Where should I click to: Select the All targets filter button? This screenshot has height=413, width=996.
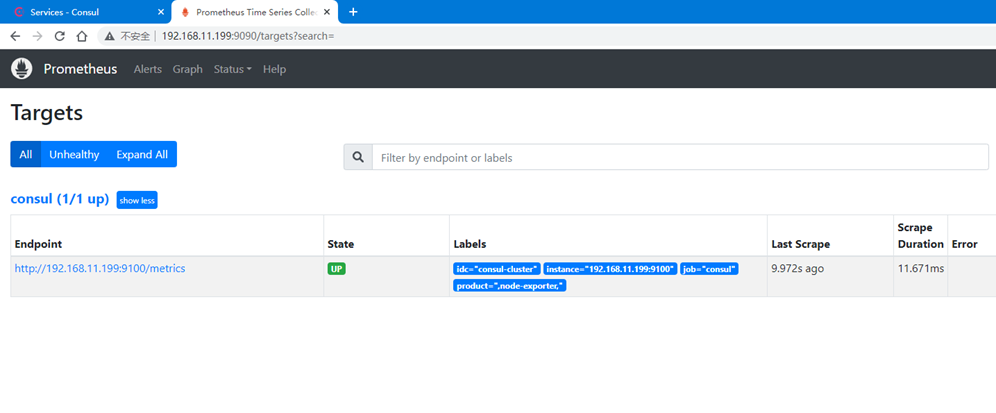(x=25, y=154)
